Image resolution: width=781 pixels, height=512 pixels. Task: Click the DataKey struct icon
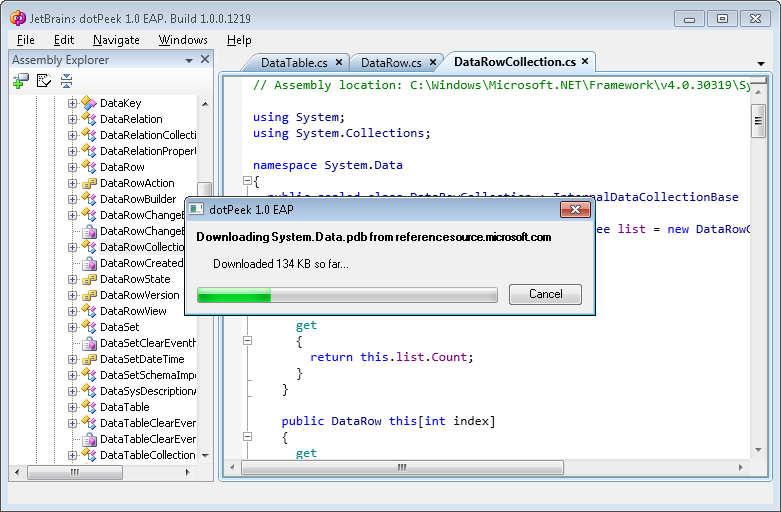89,103
